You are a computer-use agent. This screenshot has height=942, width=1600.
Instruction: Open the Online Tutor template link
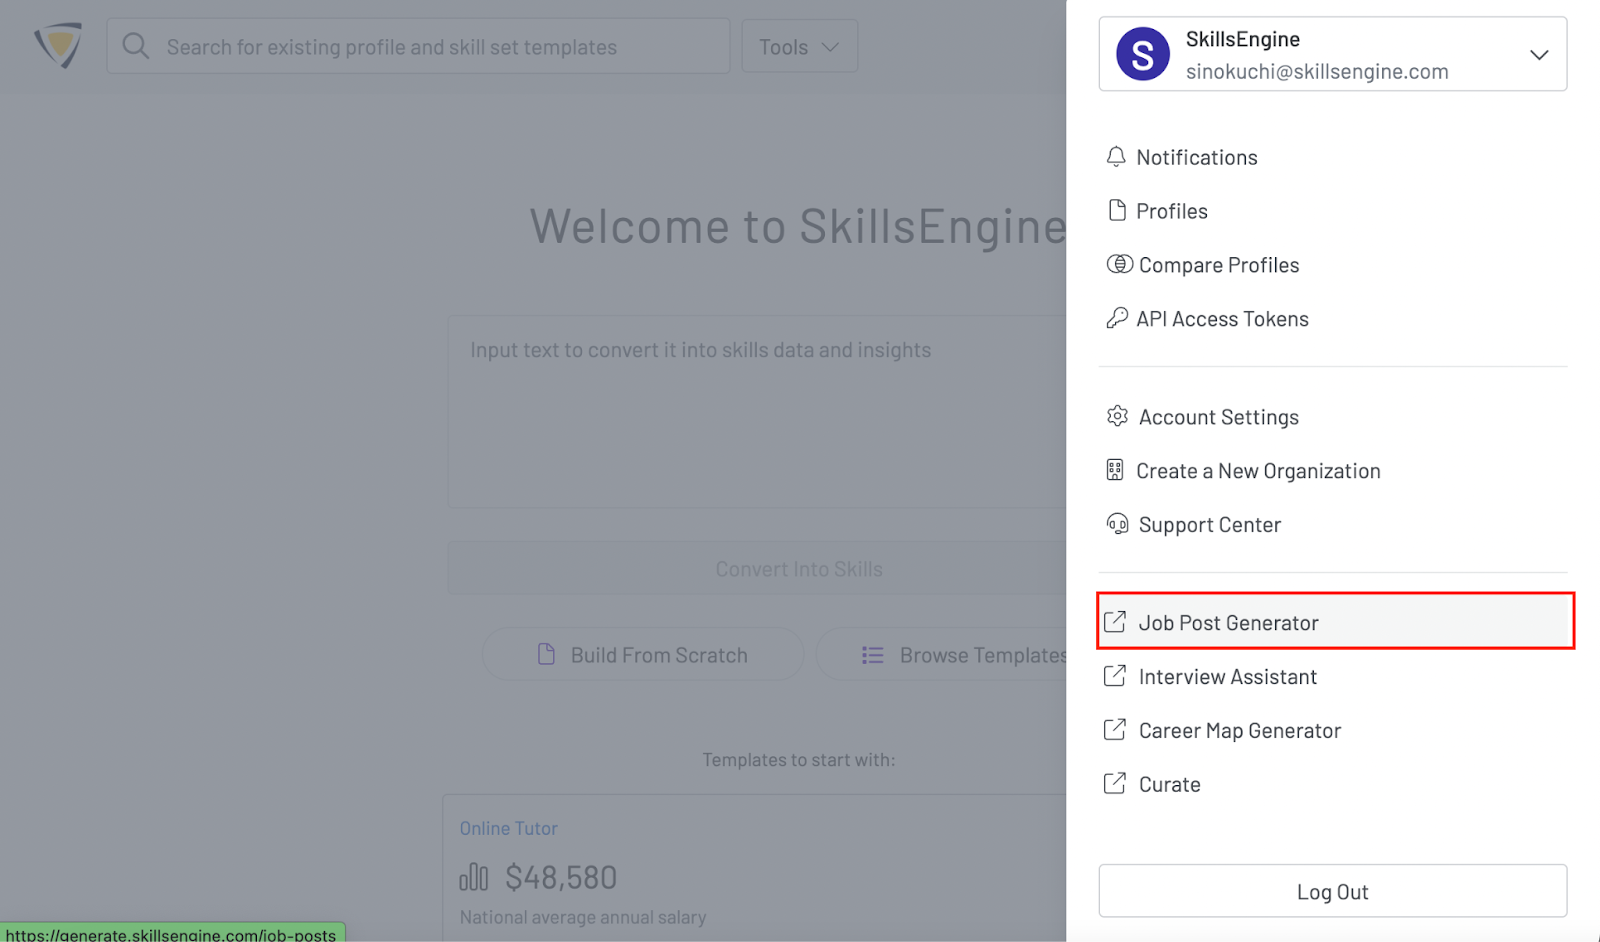coord(508,828)
